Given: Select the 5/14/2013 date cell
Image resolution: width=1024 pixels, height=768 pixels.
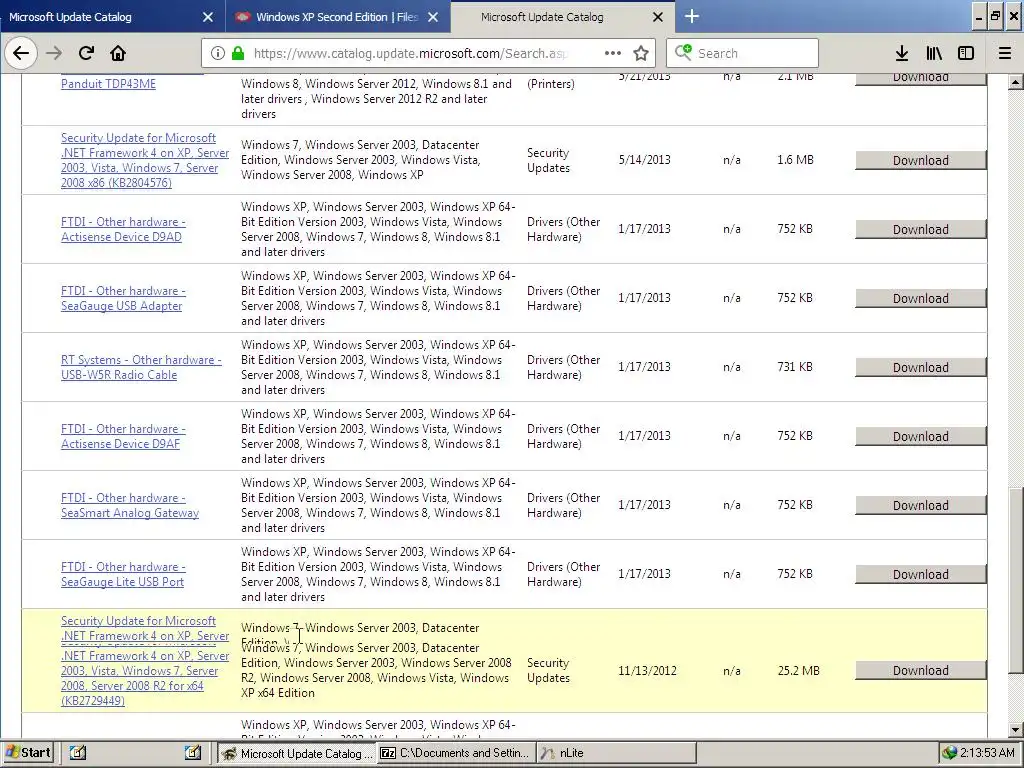Looking at the screenshot, I should point(645,160).
